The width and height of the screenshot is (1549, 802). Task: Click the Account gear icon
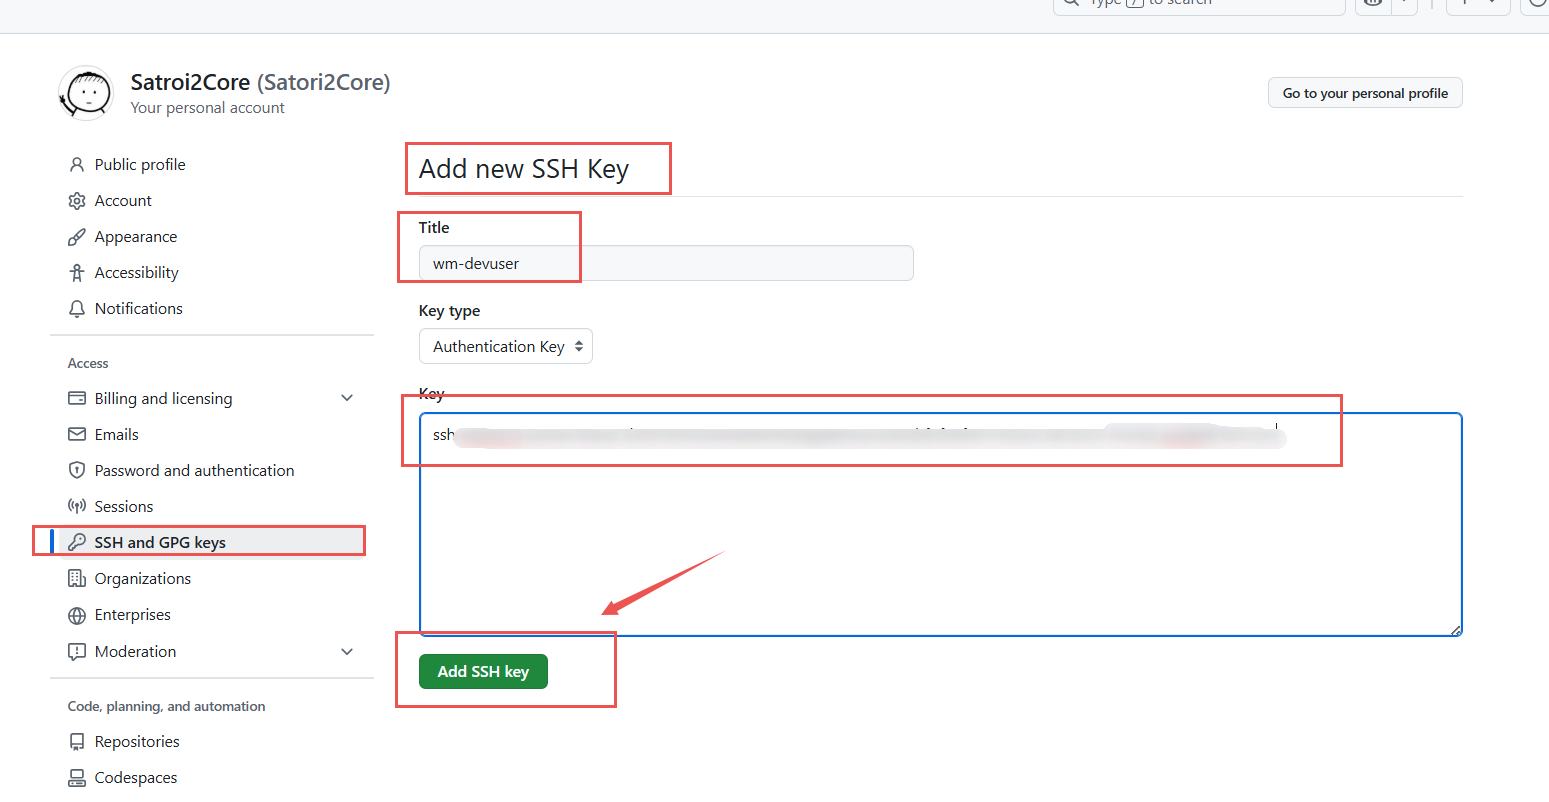pos(77,200)
